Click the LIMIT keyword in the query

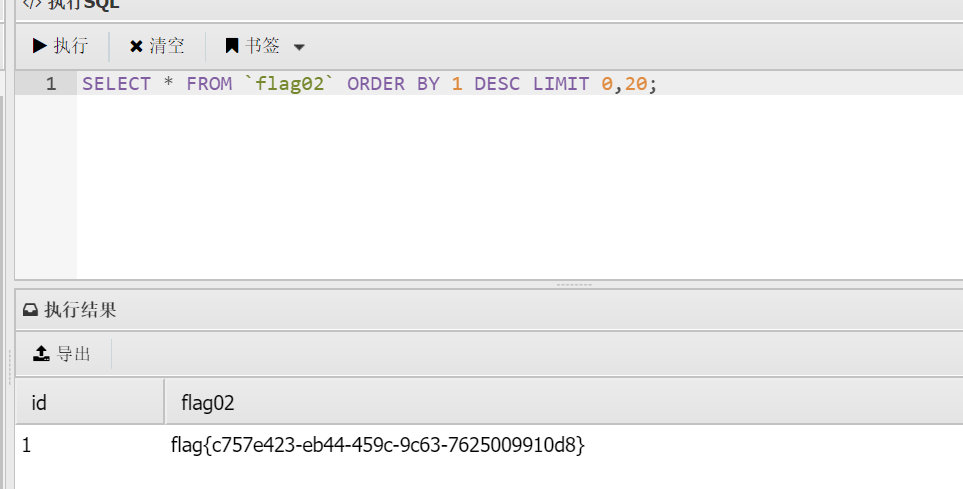click(x=561, y=84)
